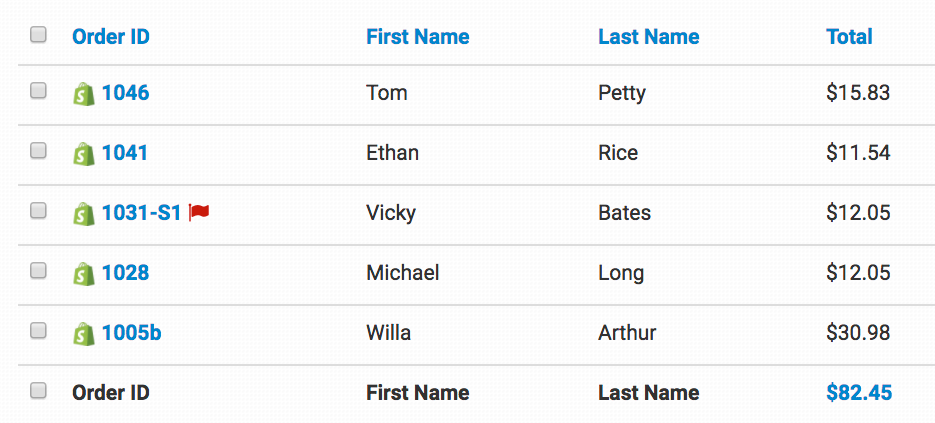Open order 1005b link
The height and width of the screenshot is (423, 935).
[x=131, y=333]
